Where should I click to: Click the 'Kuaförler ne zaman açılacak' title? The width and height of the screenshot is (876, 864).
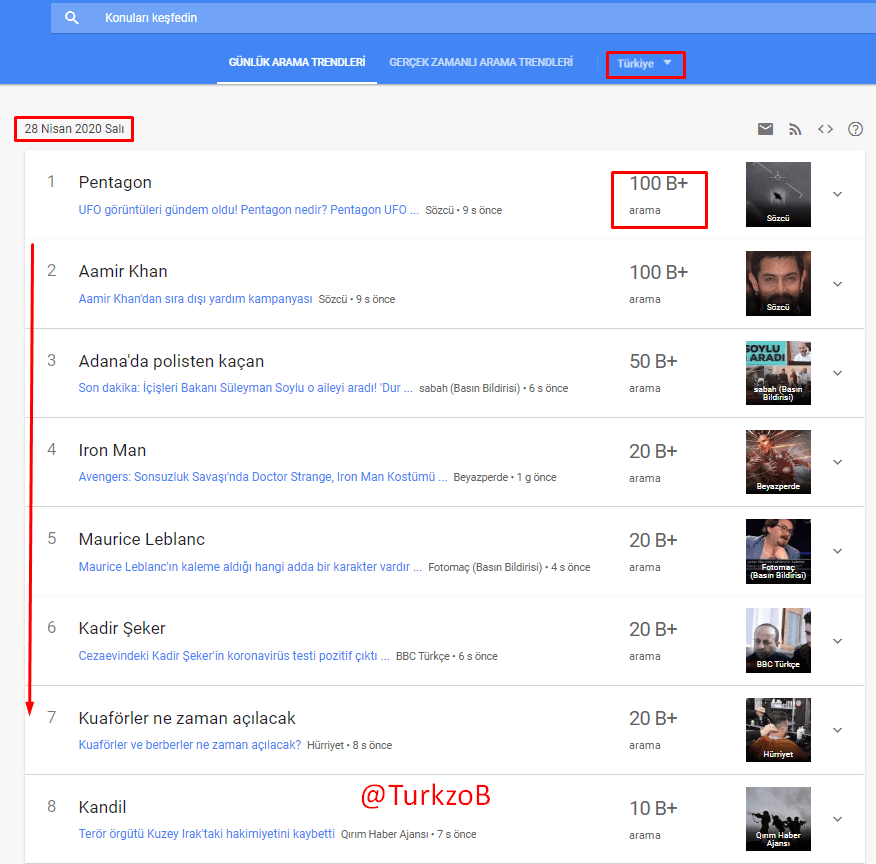point(187,718)
